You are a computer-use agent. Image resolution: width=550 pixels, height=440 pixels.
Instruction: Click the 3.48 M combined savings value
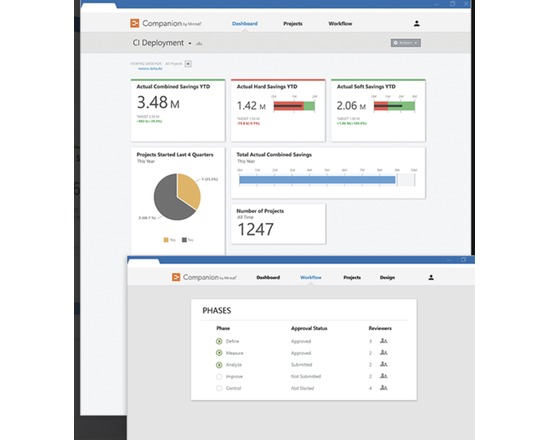158,102
